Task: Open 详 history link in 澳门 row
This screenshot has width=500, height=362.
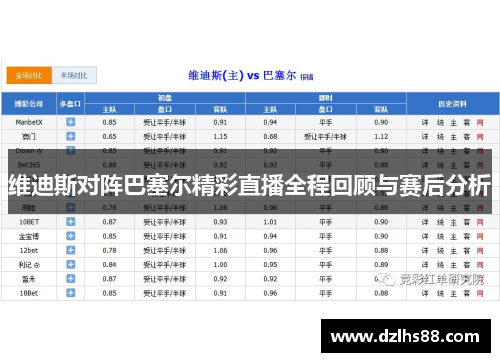Action: (x=425, y=137)
